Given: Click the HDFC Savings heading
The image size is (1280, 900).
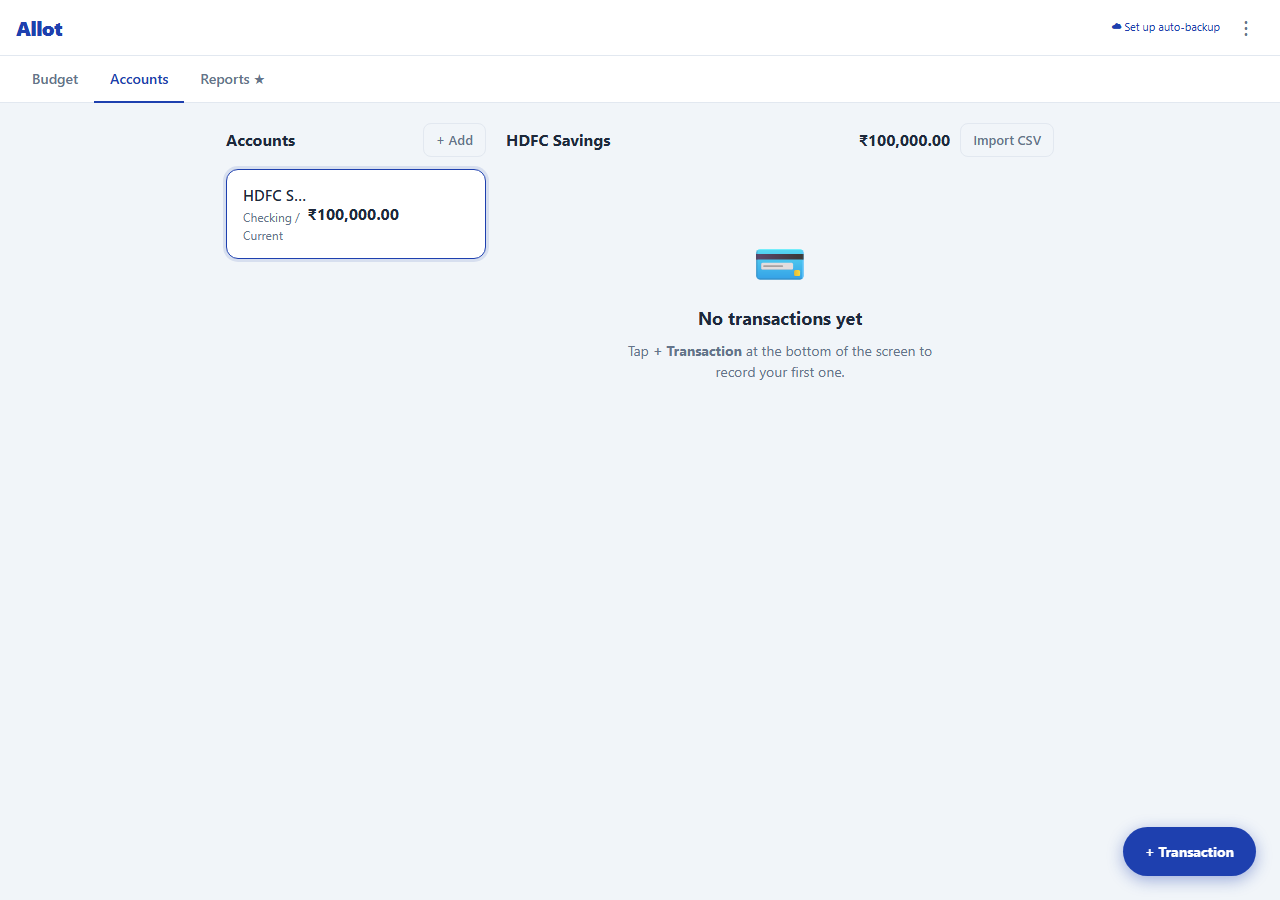Looking at the screenshot, I should click(558, 140).
